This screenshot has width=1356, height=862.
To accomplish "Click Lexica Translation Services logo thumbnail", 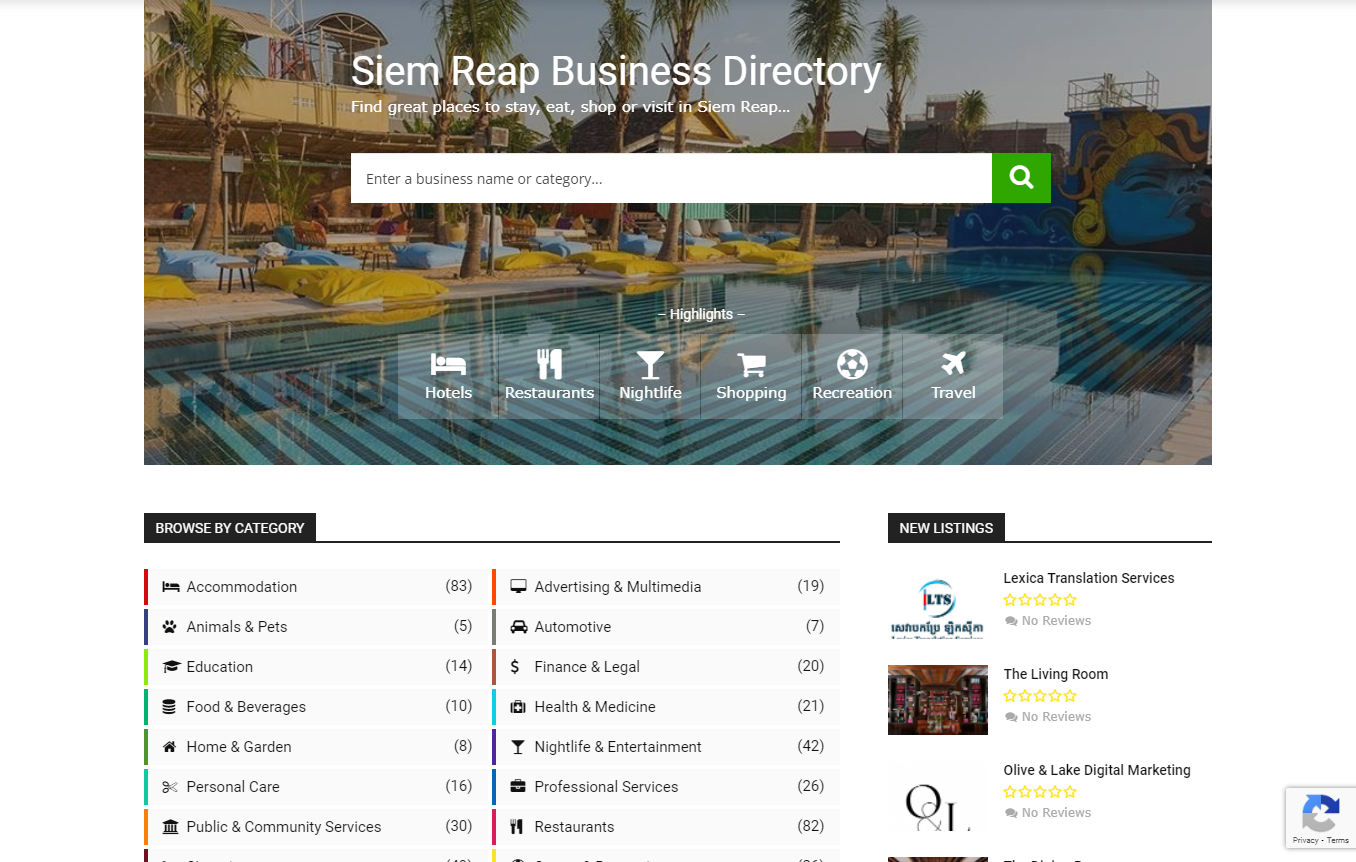I will 937,604.
